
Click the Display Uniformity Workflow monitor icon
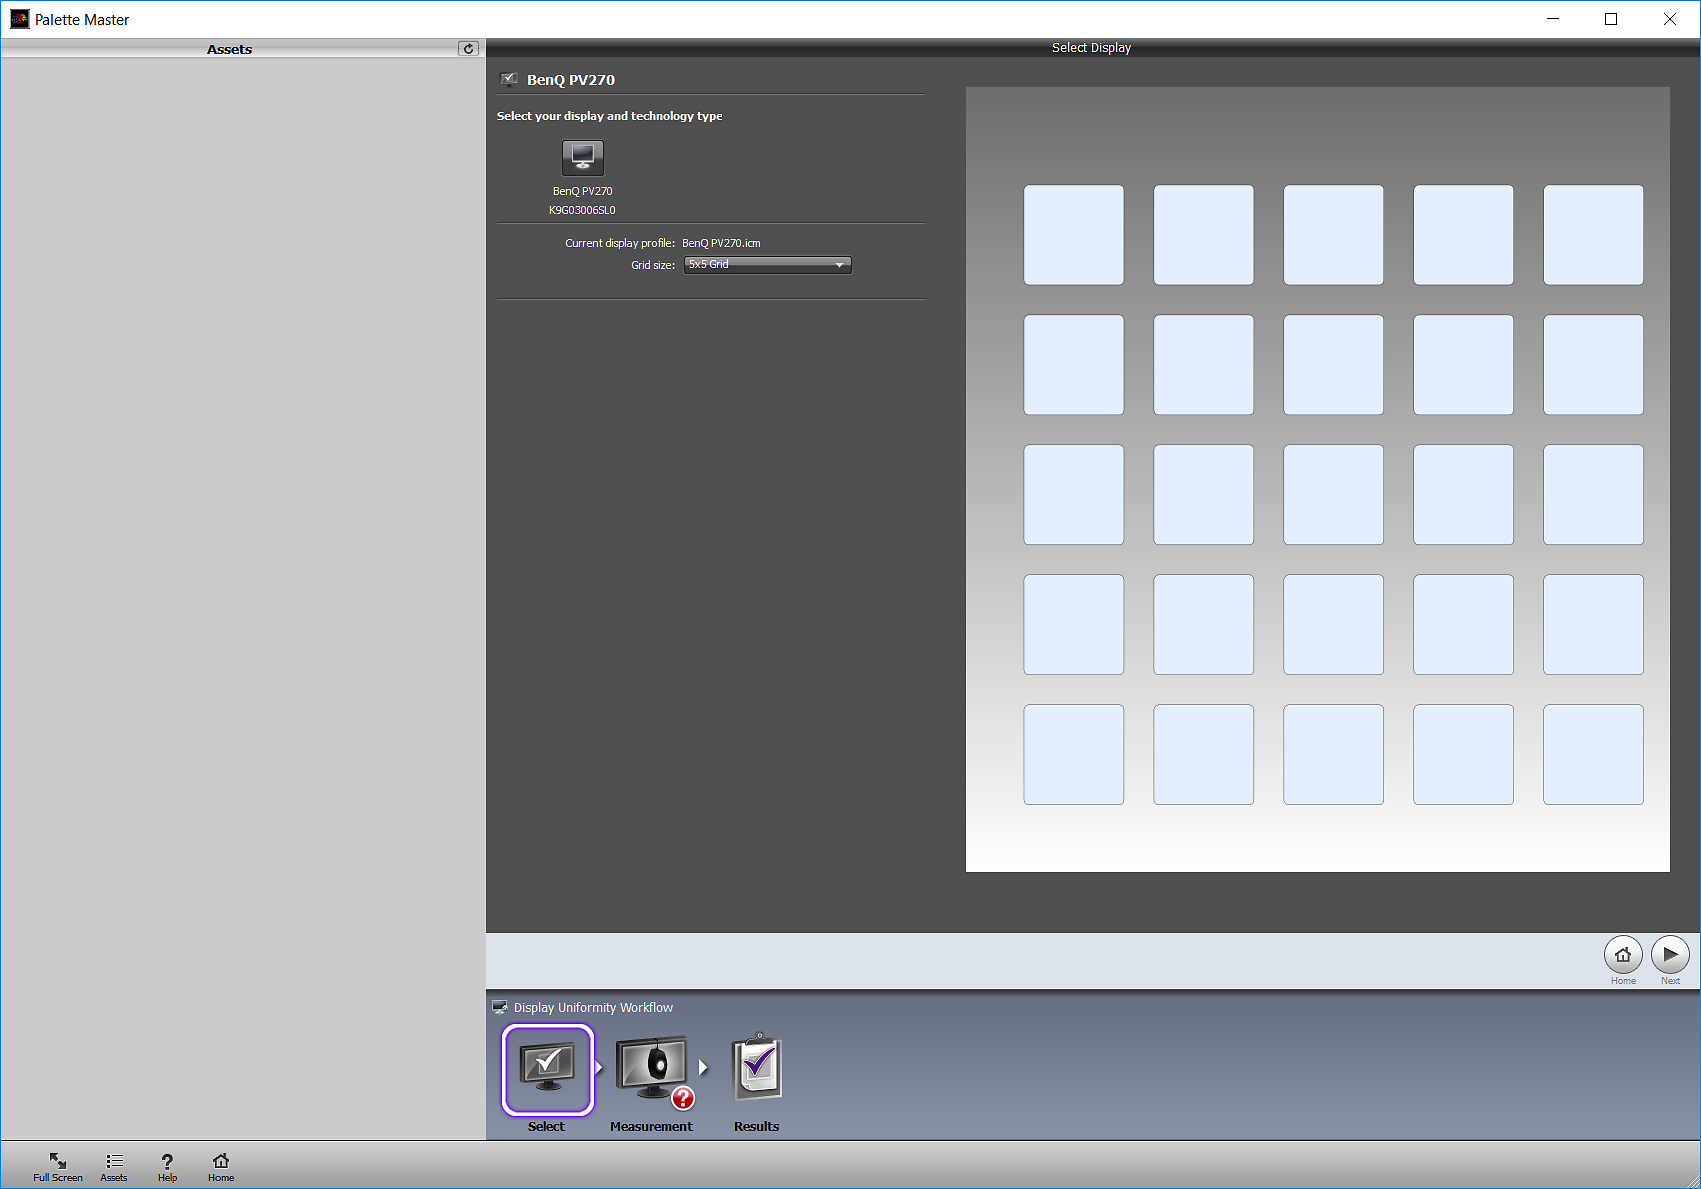pos(499,1006)
